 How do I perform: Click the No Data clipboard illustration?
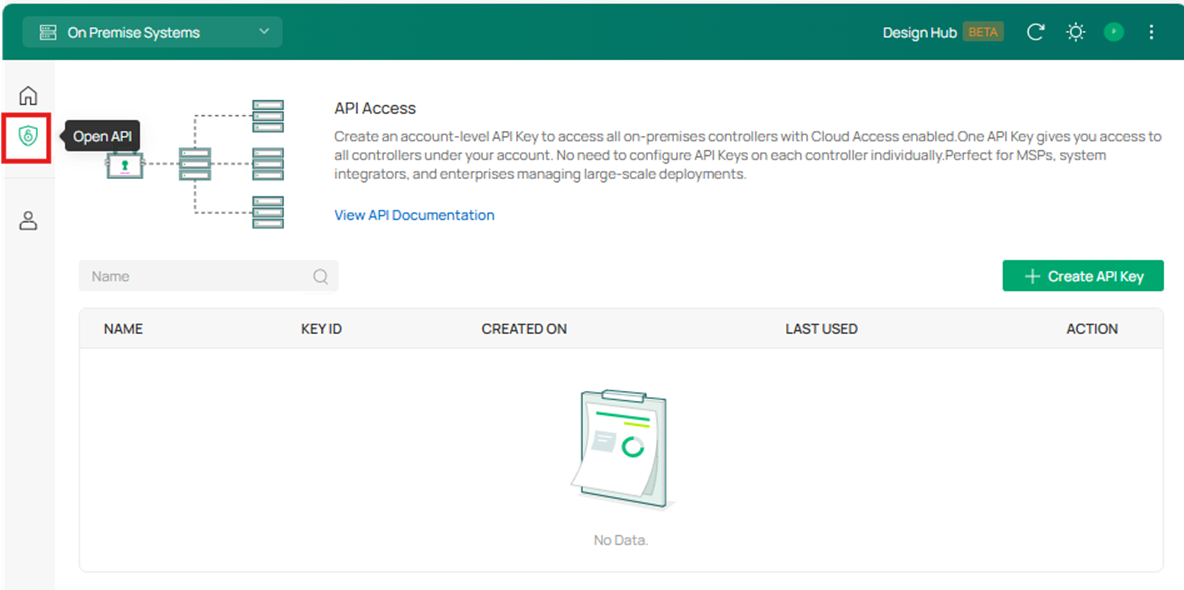click(x=621, y=450)
